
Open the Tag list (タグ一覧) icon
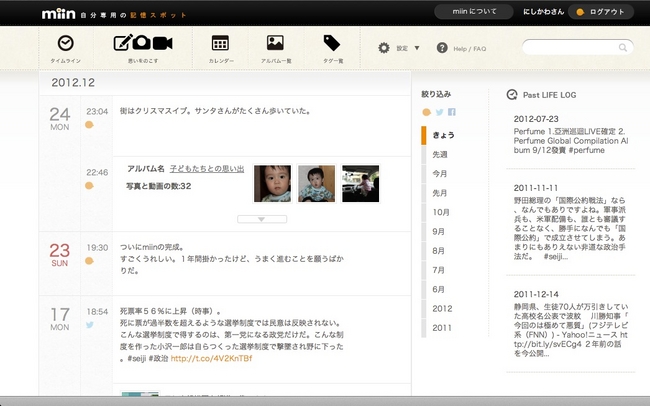point(332,43)
